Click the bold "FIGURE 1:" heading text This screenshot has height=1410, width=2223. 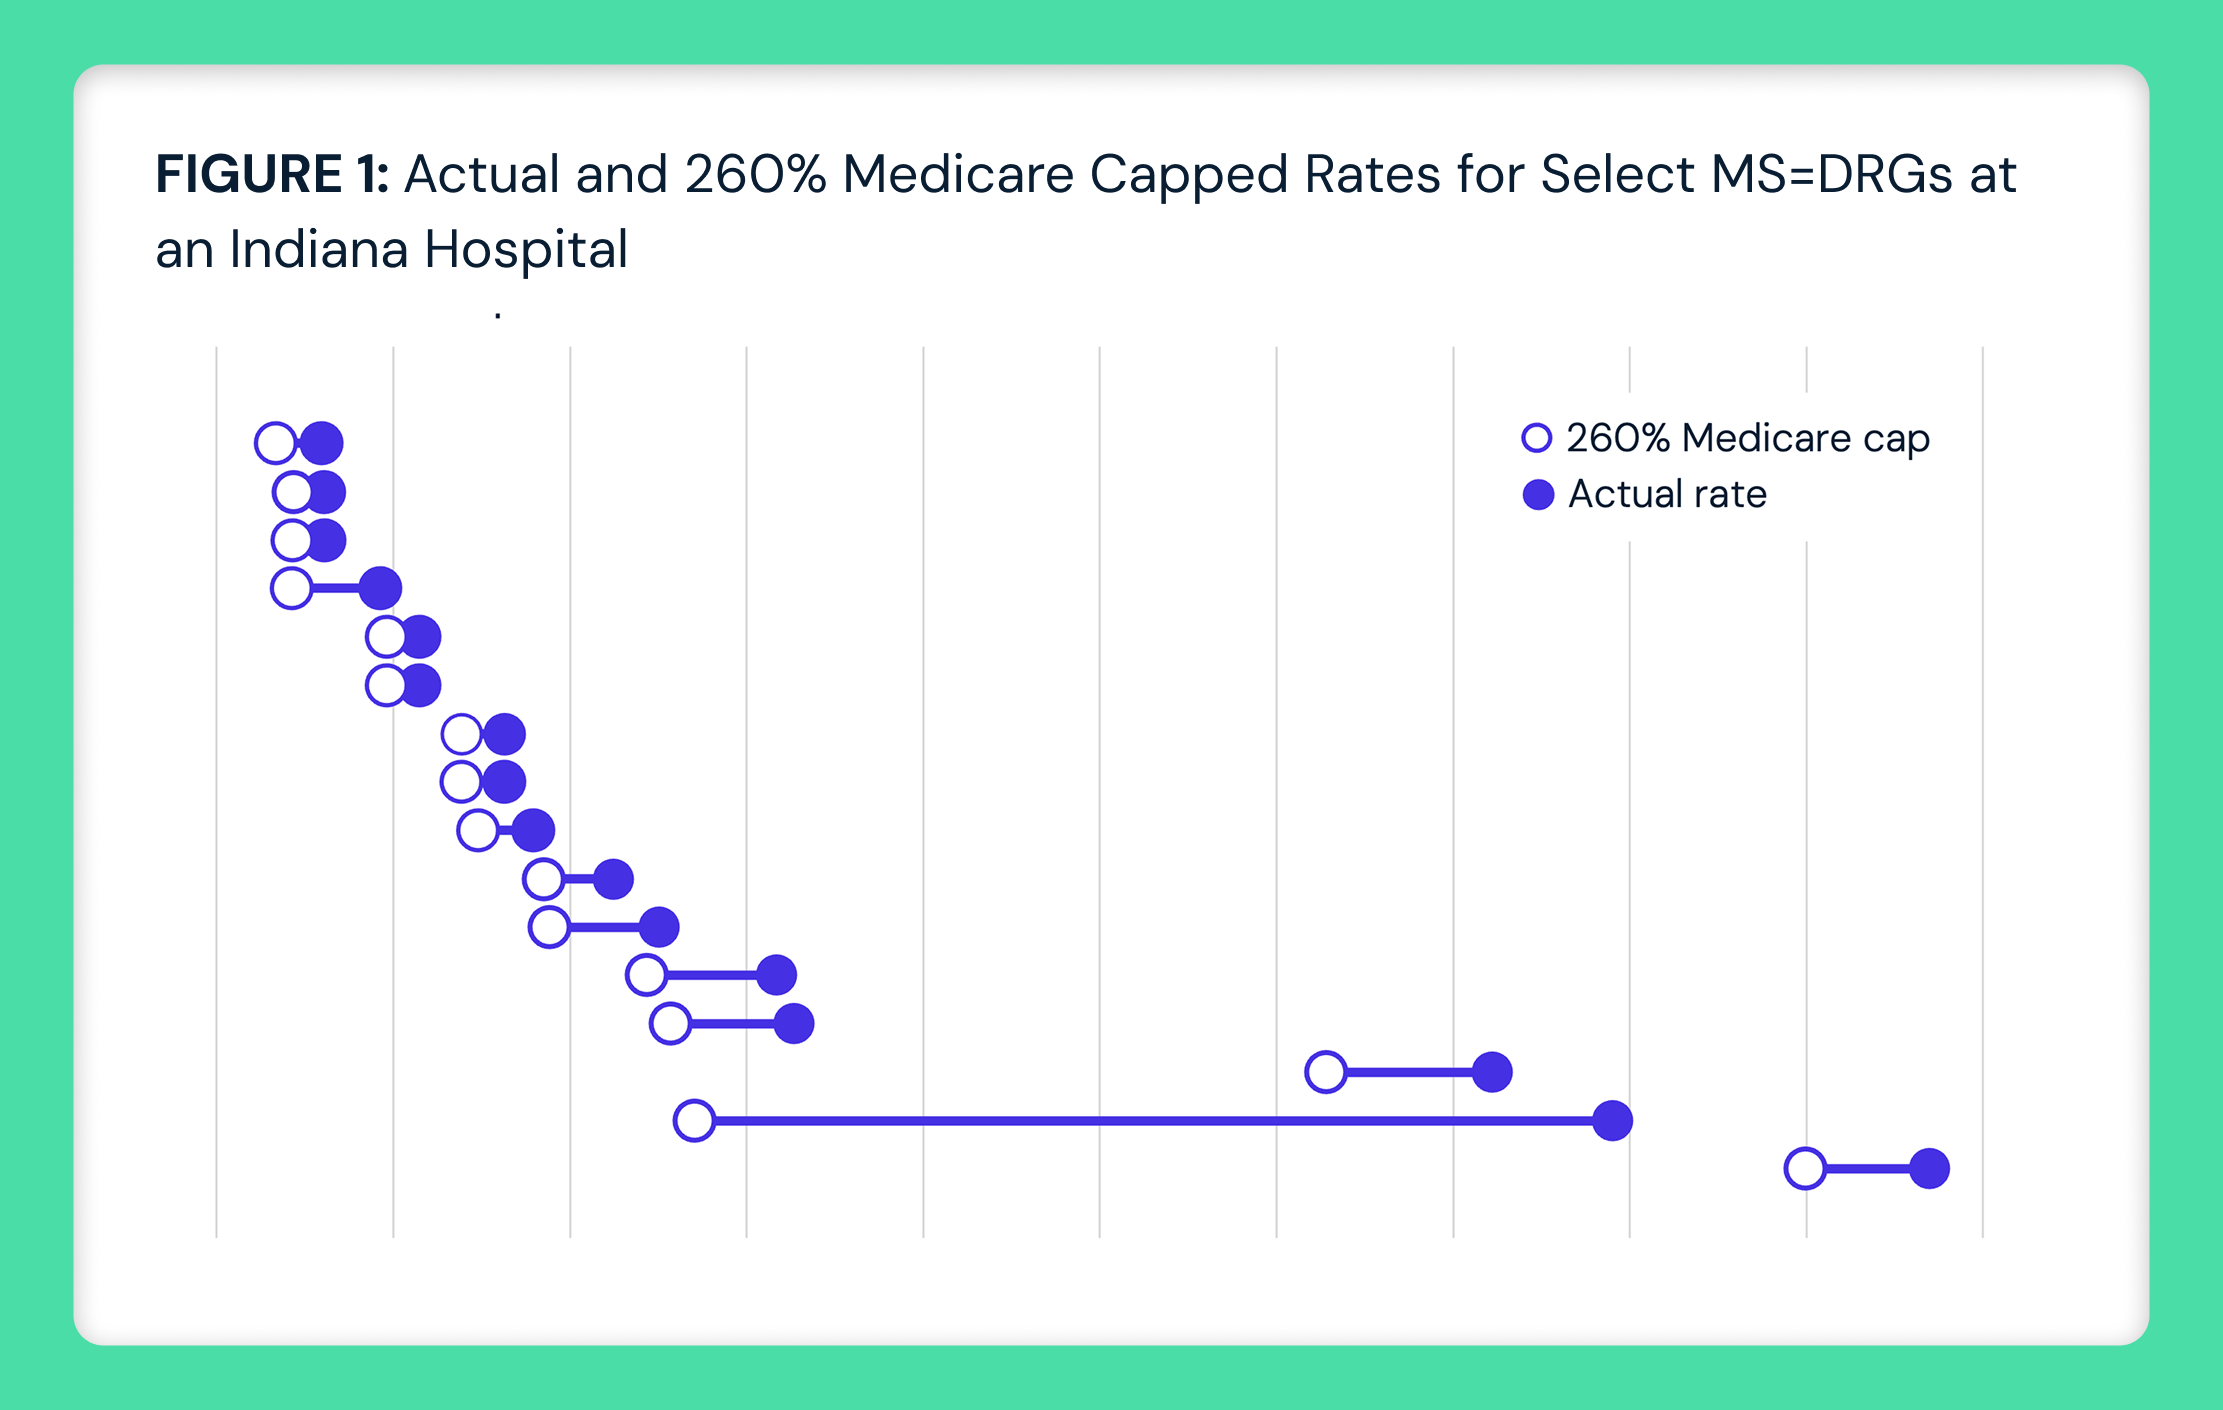[x=271, y=174]
